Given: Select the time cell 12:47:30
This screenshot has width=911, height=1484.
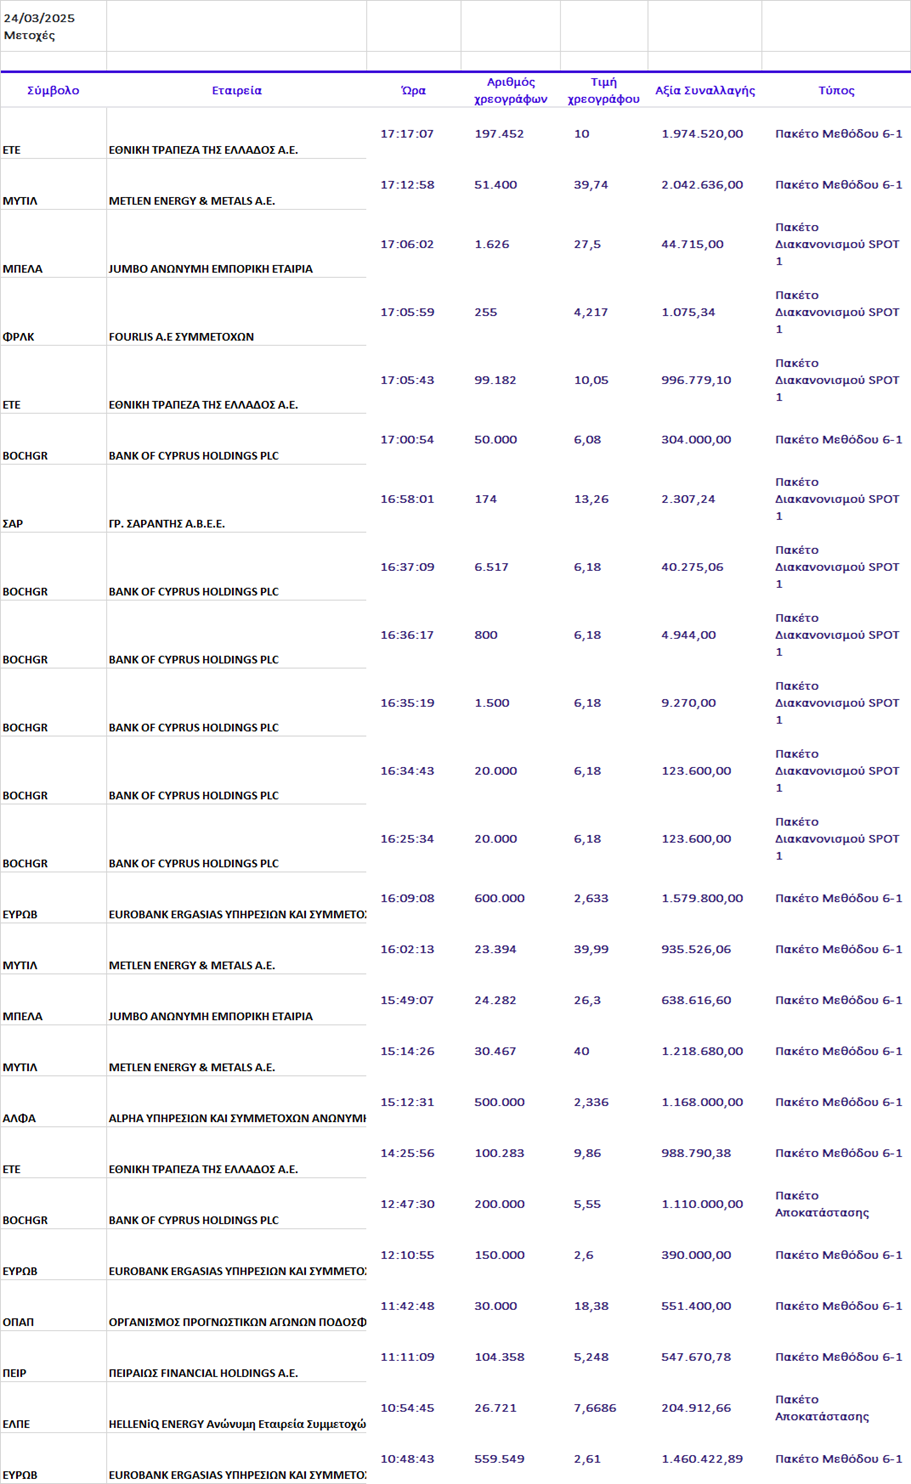Looking at the screenshot, I should [407, 1204].
